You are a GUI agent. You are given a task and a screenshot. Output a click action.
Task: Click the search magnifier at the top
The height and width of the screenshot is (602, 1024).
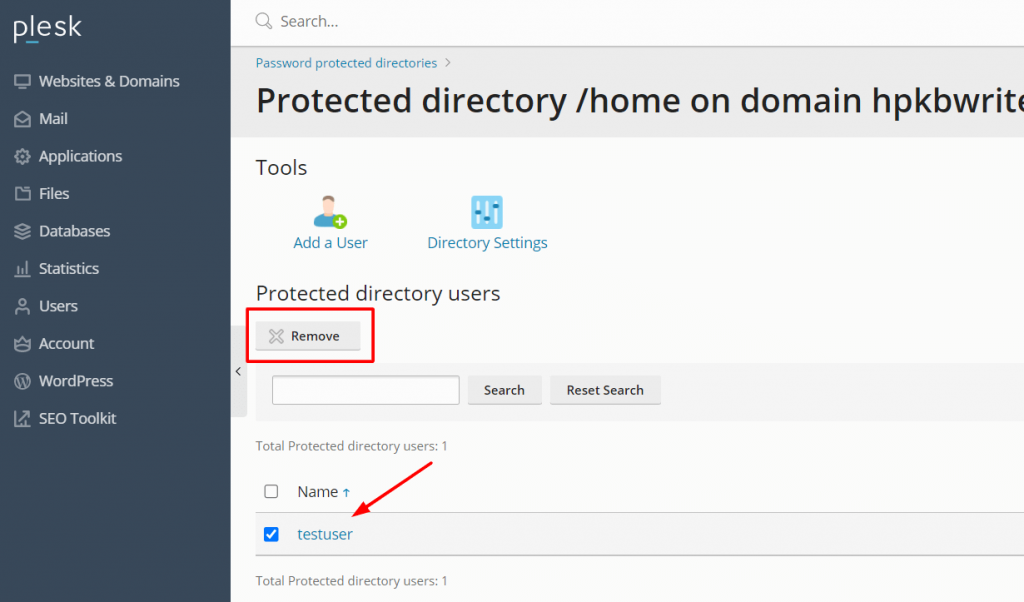263,20
